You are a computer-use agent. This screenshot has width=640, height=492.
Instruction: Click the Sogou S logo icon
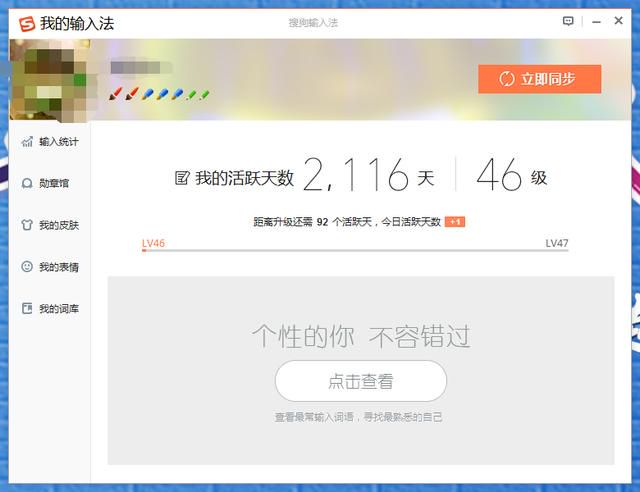(27, 24)
